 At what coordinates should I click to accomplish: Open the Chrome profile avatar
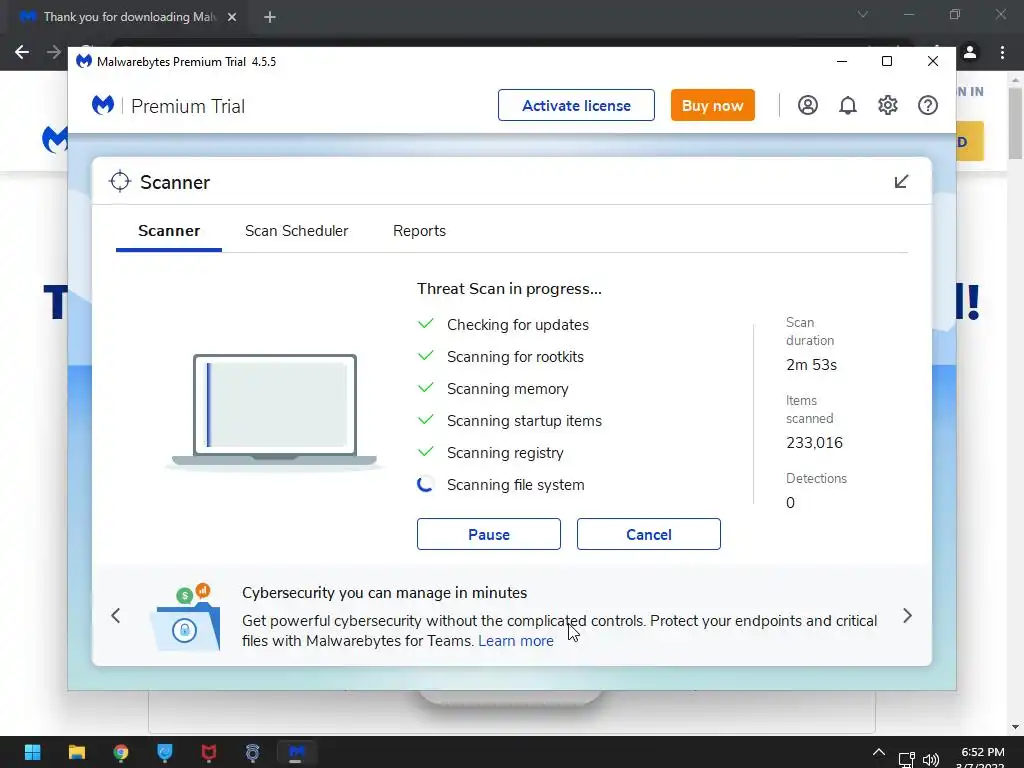[970, 52]
